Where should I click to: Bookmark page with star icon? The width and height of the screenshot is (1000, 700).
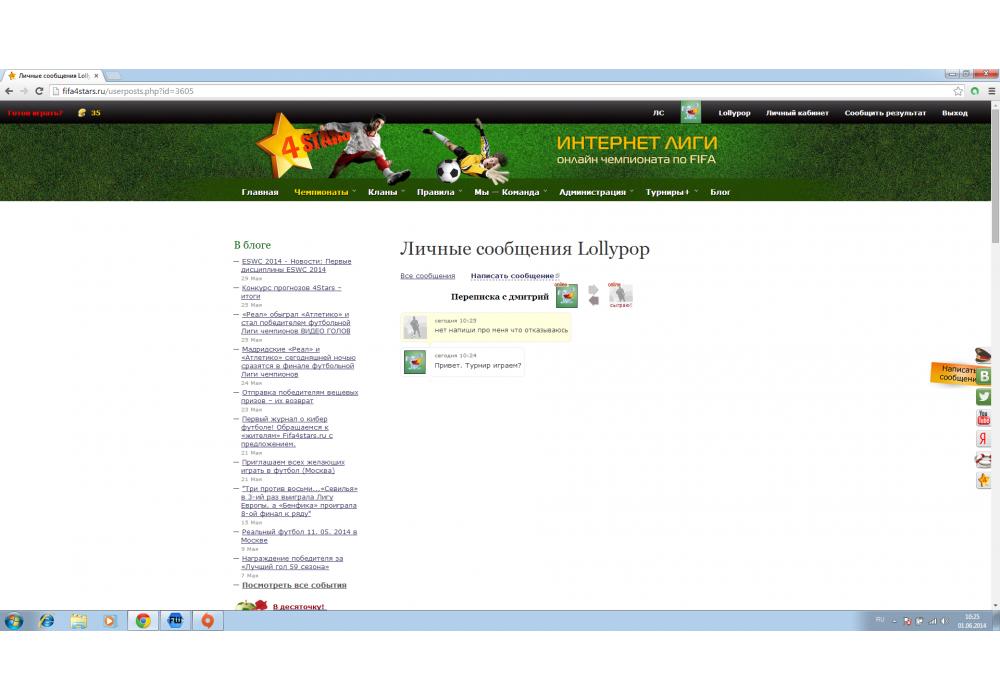pyautogui.click(x=958, y=91)
